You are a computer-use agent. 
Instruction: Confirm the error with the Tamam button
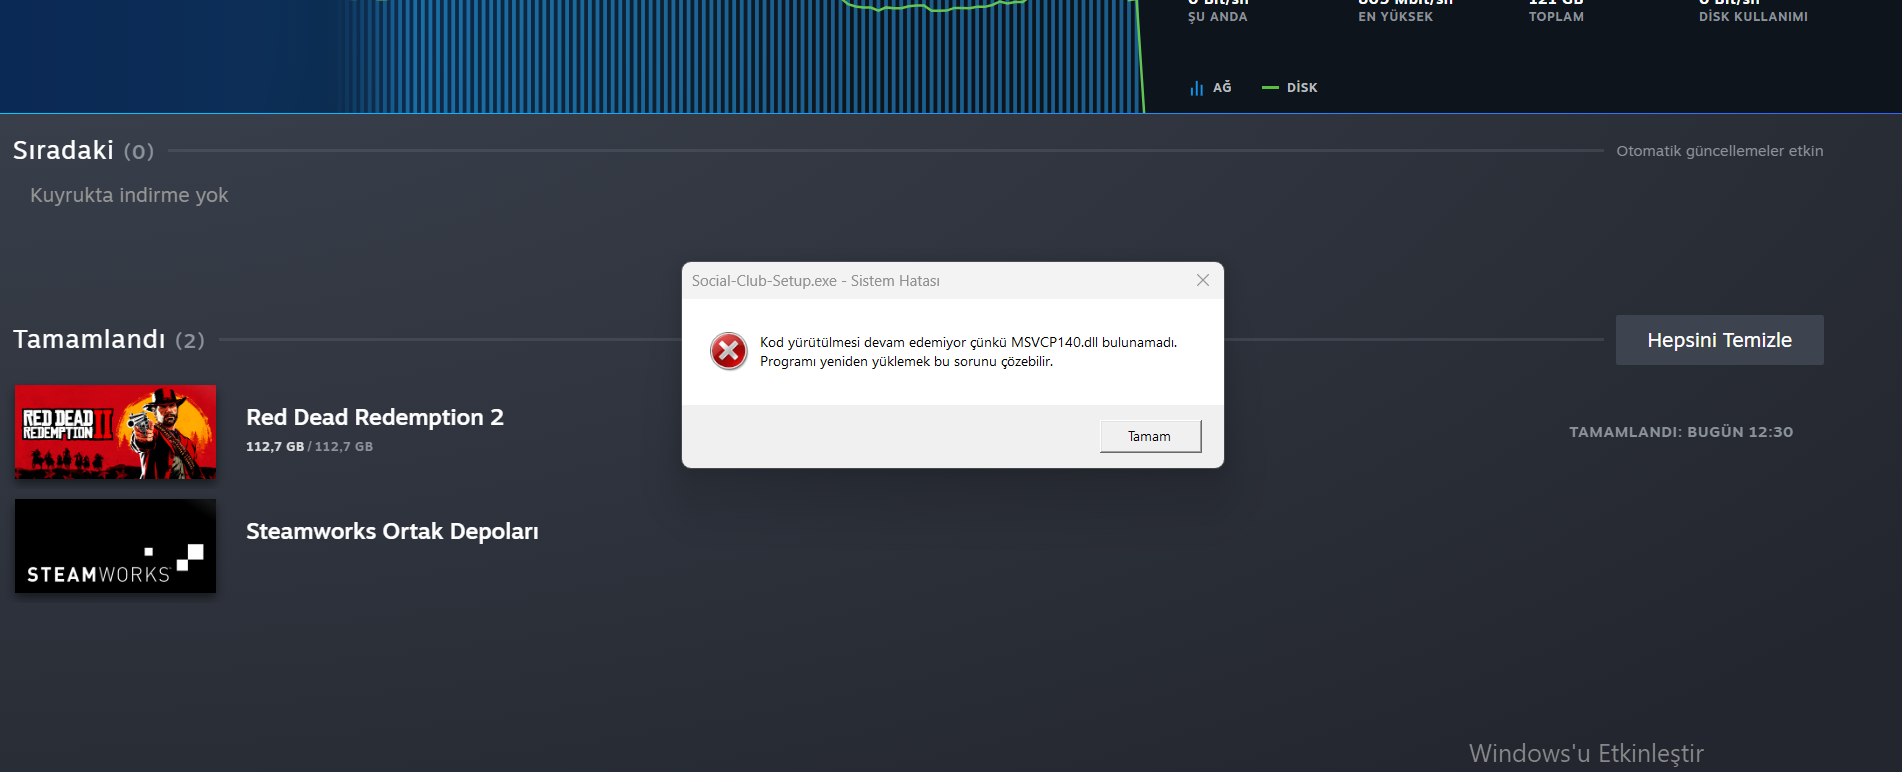pyautogui.click(x=1150, y=436)
